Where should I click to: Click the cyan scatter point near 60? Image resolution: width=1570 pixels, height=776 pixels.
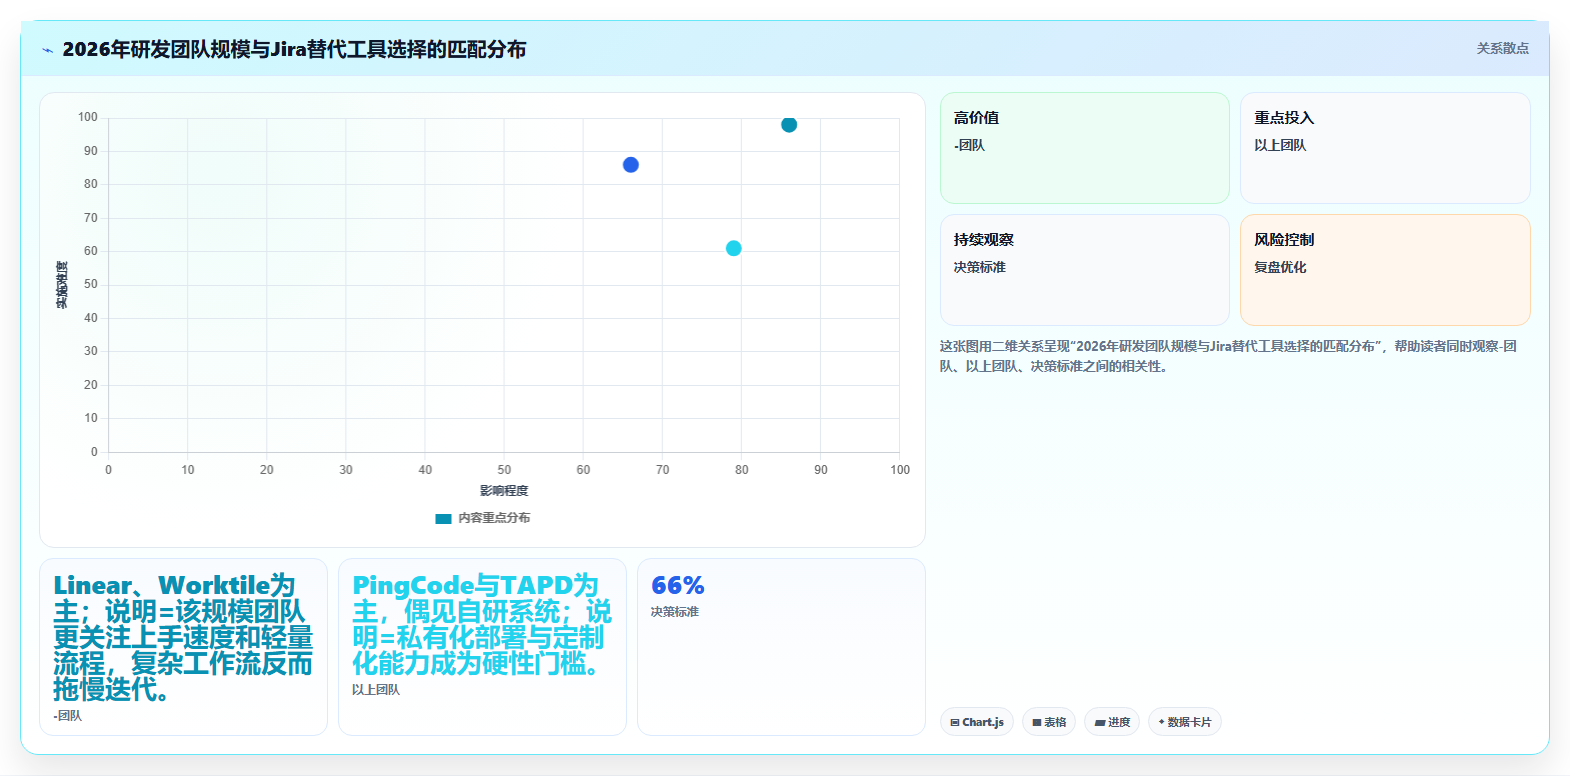734,248
